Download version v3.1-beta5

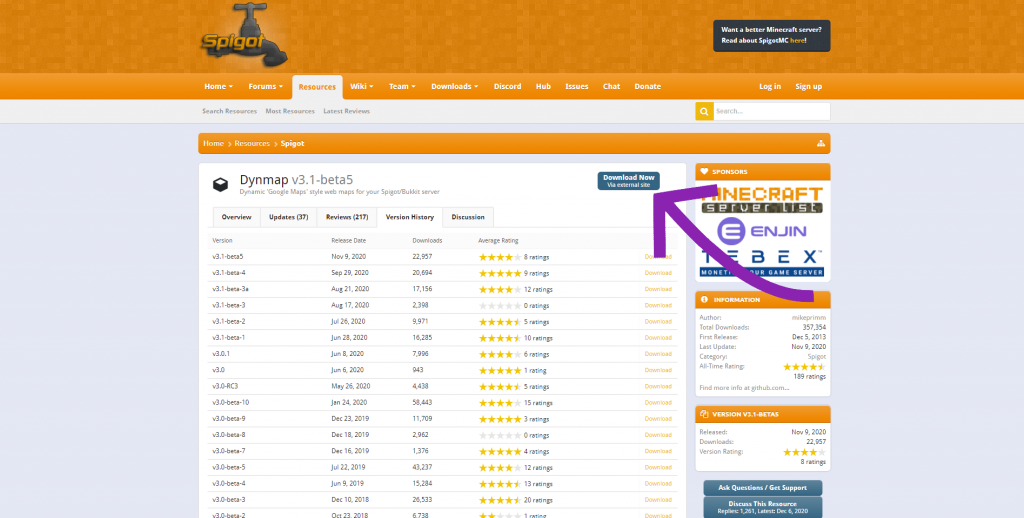point(658,257)
